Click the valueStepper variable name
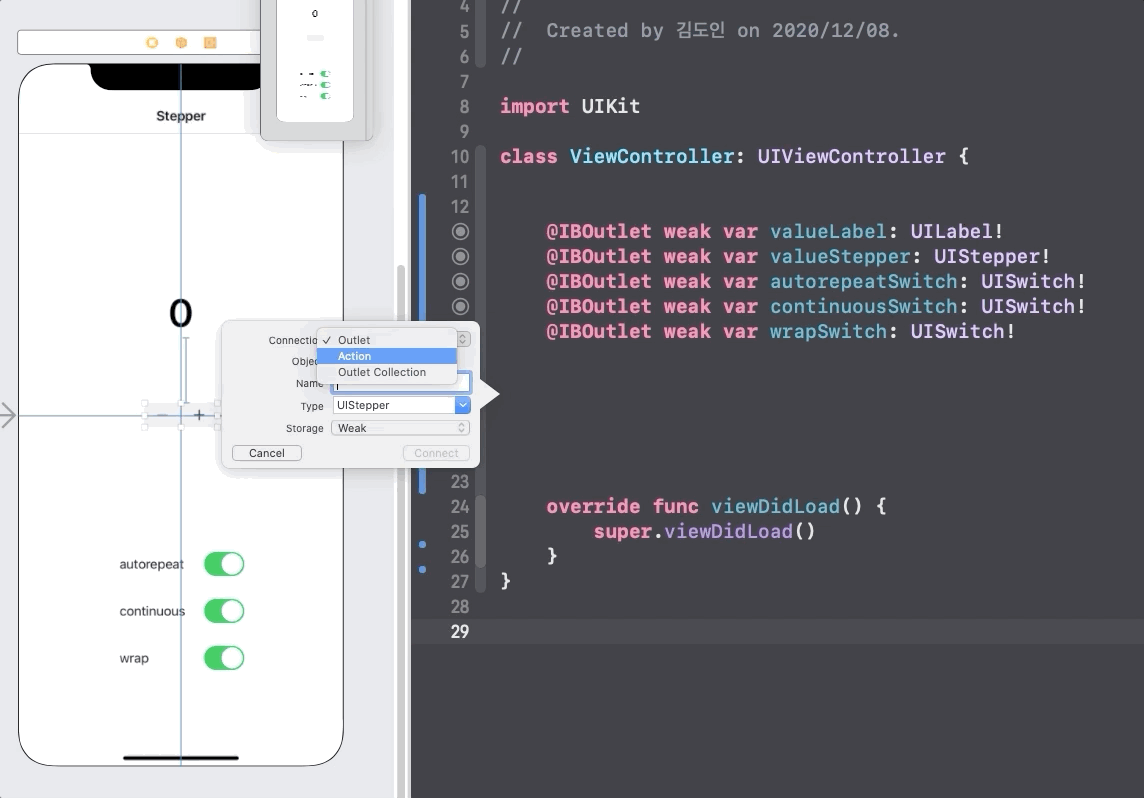The height and width of the screenshot is (798, 1144). coord(840,257)
